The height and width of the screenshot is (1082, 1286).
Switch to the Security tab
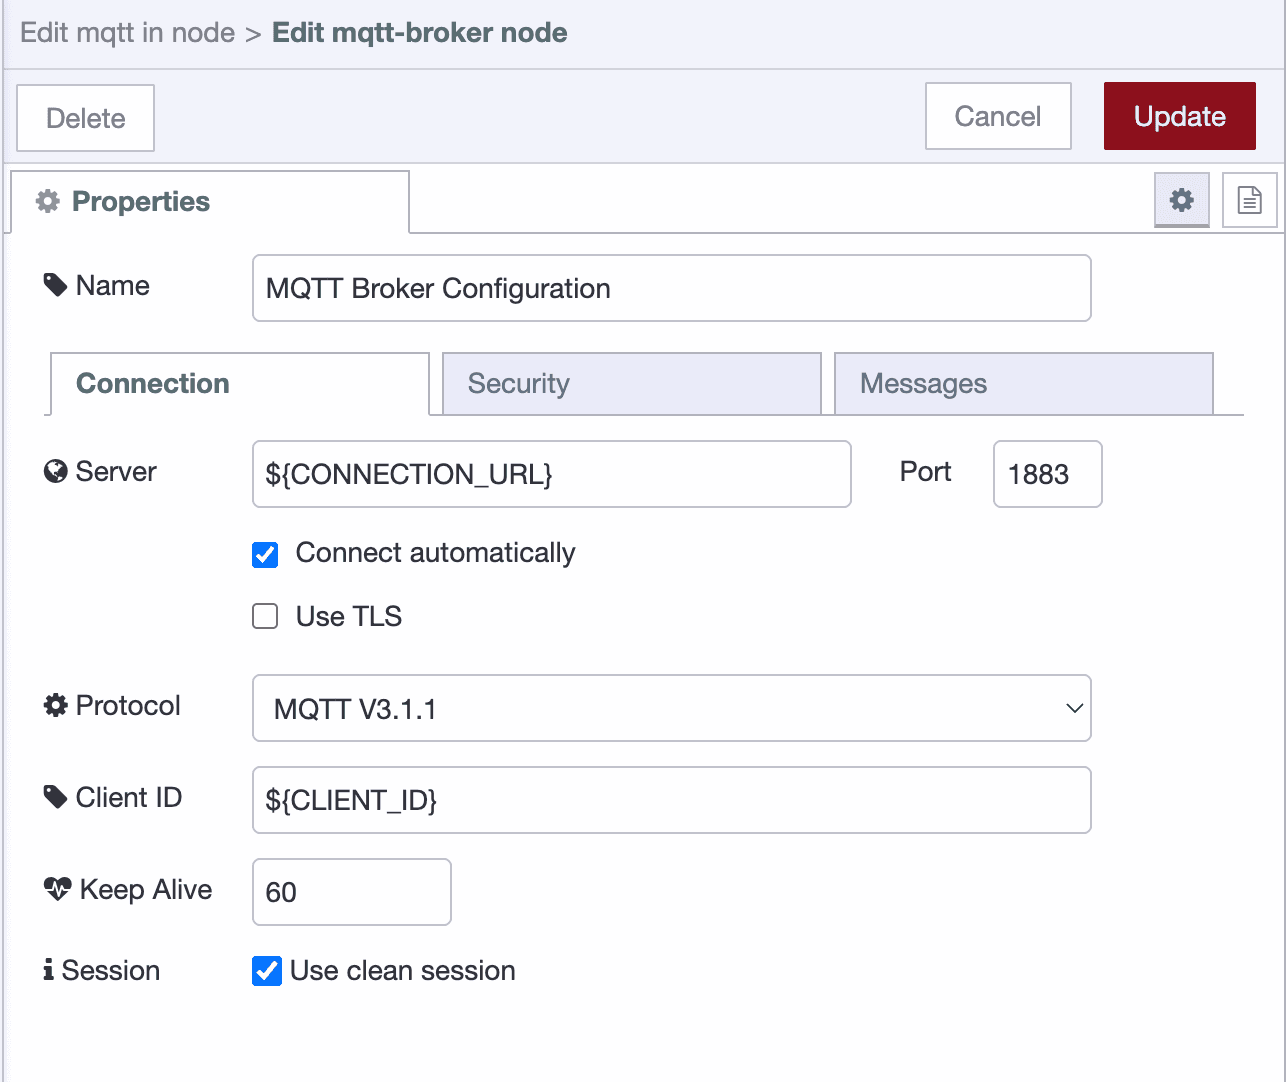click(x=631, y=383)
